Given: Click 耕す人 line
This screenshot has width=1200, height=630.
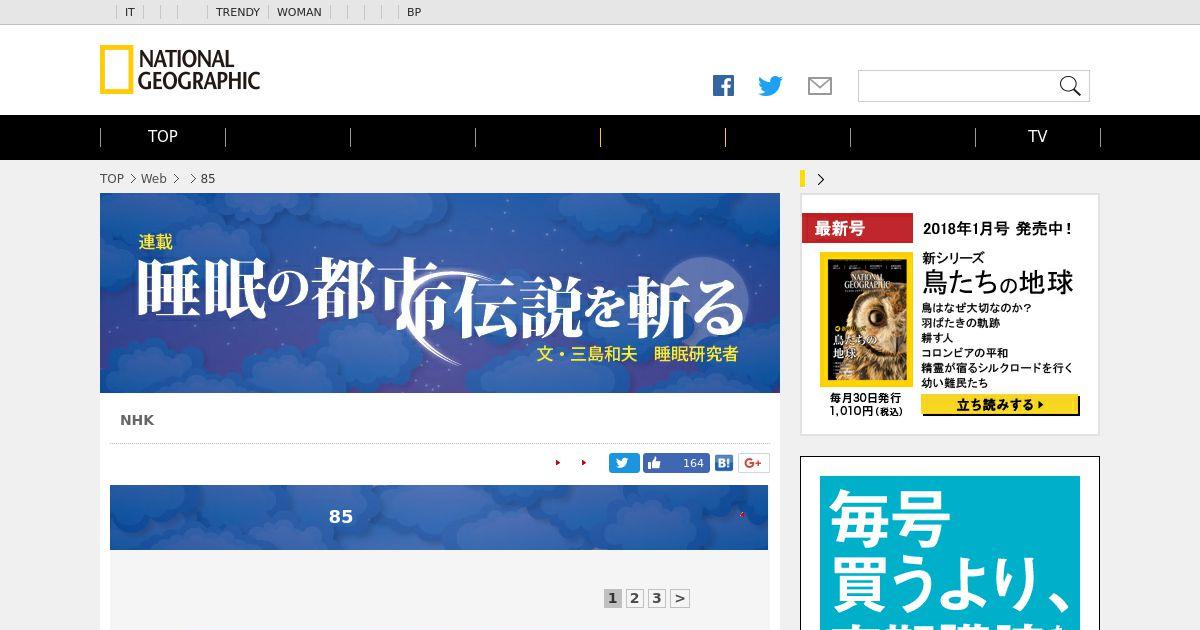Looking at the screenshot, I should point(937,338).
